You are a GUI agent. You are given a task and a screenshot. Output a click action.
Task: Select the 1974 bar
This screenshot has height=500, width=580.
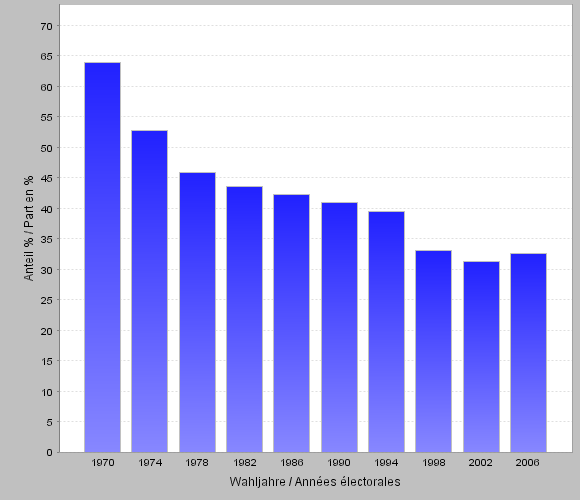tap(149, 291)
